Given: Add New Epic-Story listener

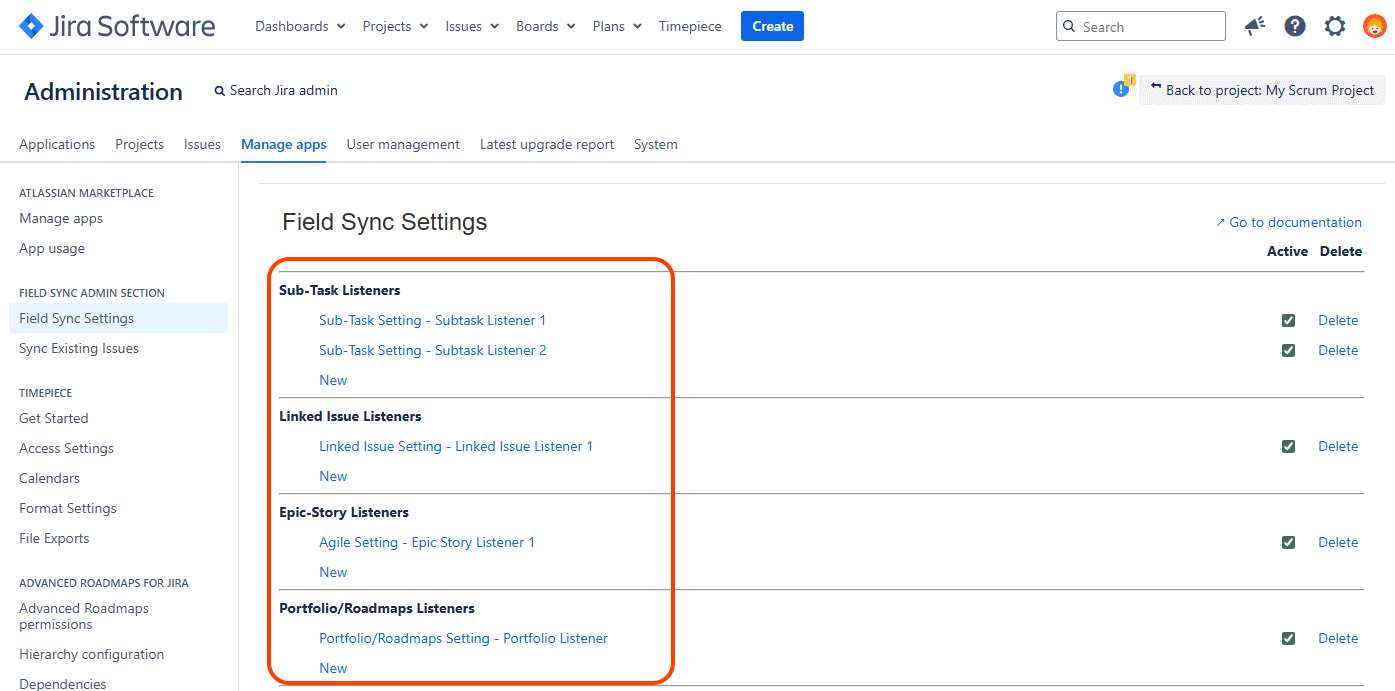Looking at the screenshot, I should point(333,573).
